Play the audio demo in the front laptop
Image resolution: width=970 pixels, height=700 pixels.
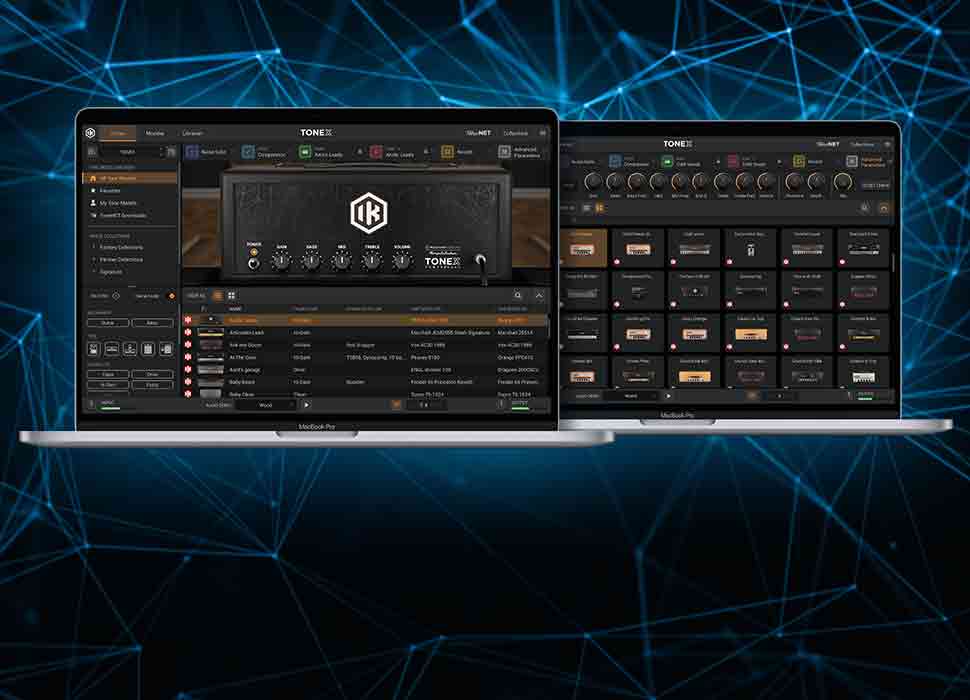[x=307, y=405]
